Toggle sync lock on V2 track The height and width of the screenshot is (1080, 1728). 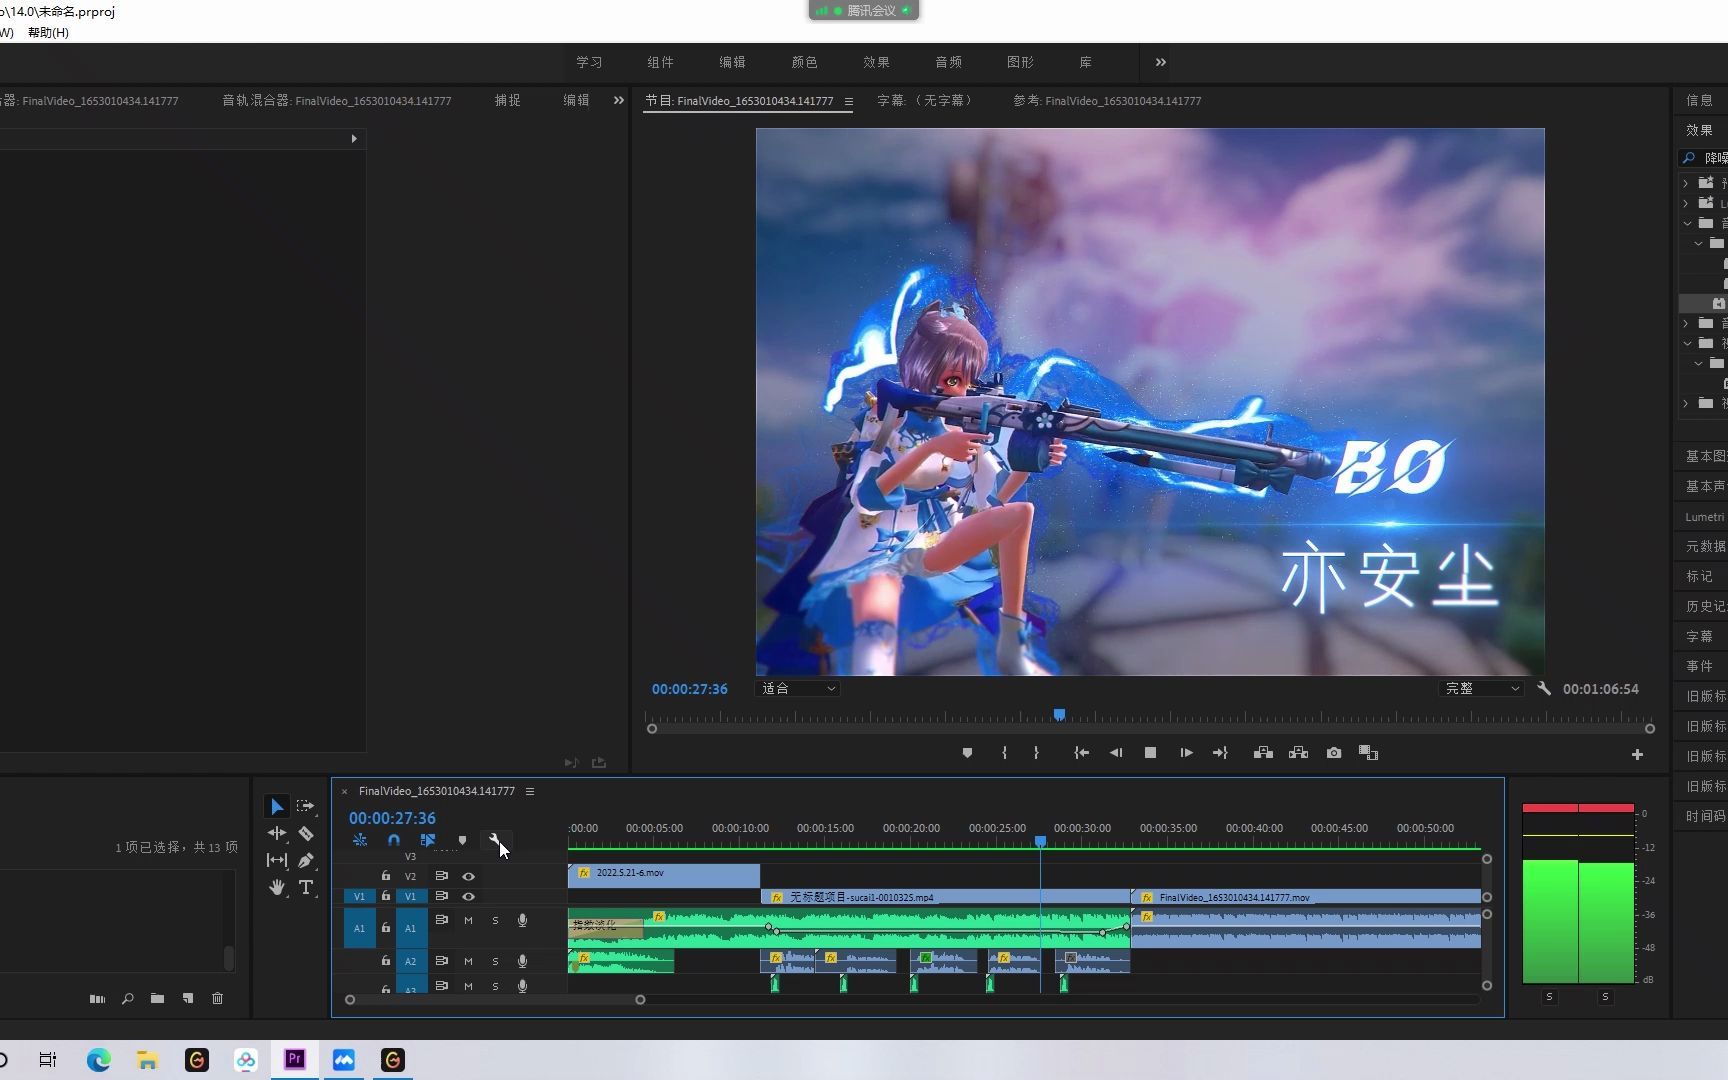tap(441, 876)
